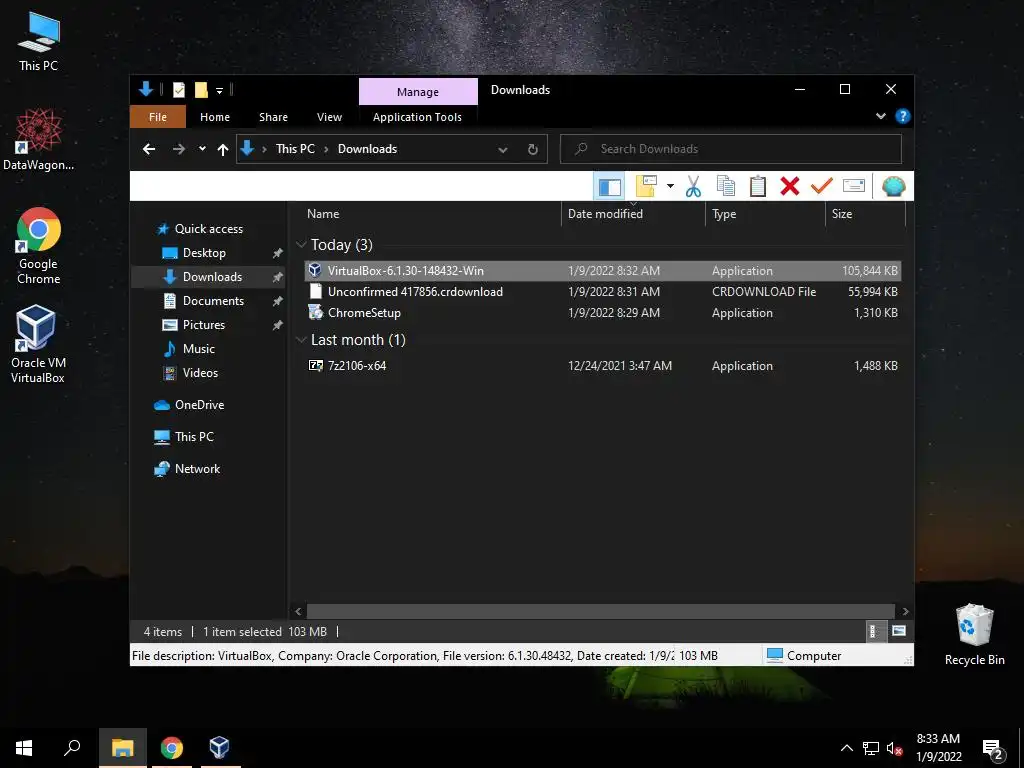The width and height of the screenshot is (1024, 768).
Task: Click the clipboard Paste icon
Action: 758,186
